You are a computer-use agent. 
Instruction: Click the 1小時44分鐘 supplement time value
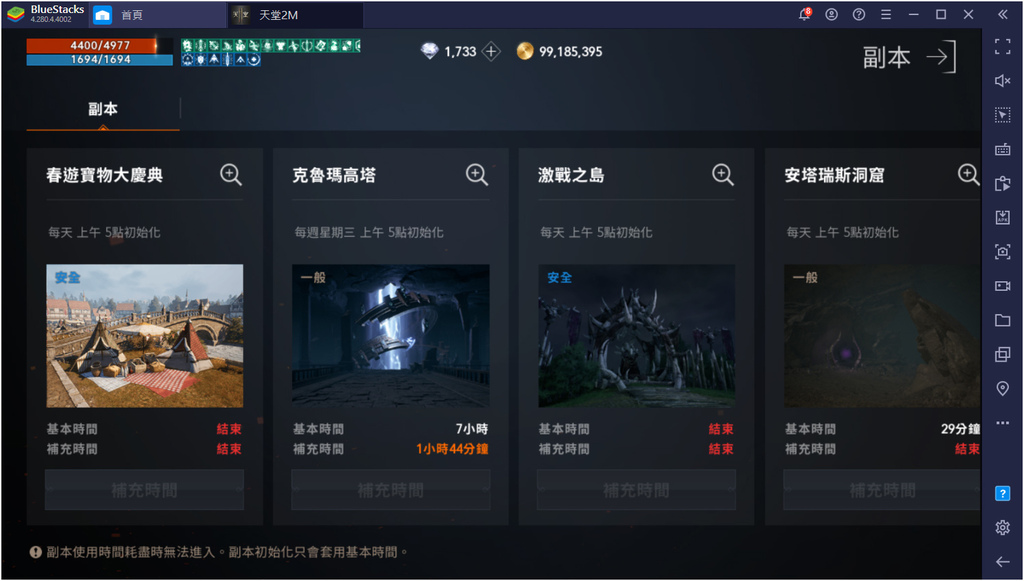tap(452, 449)
